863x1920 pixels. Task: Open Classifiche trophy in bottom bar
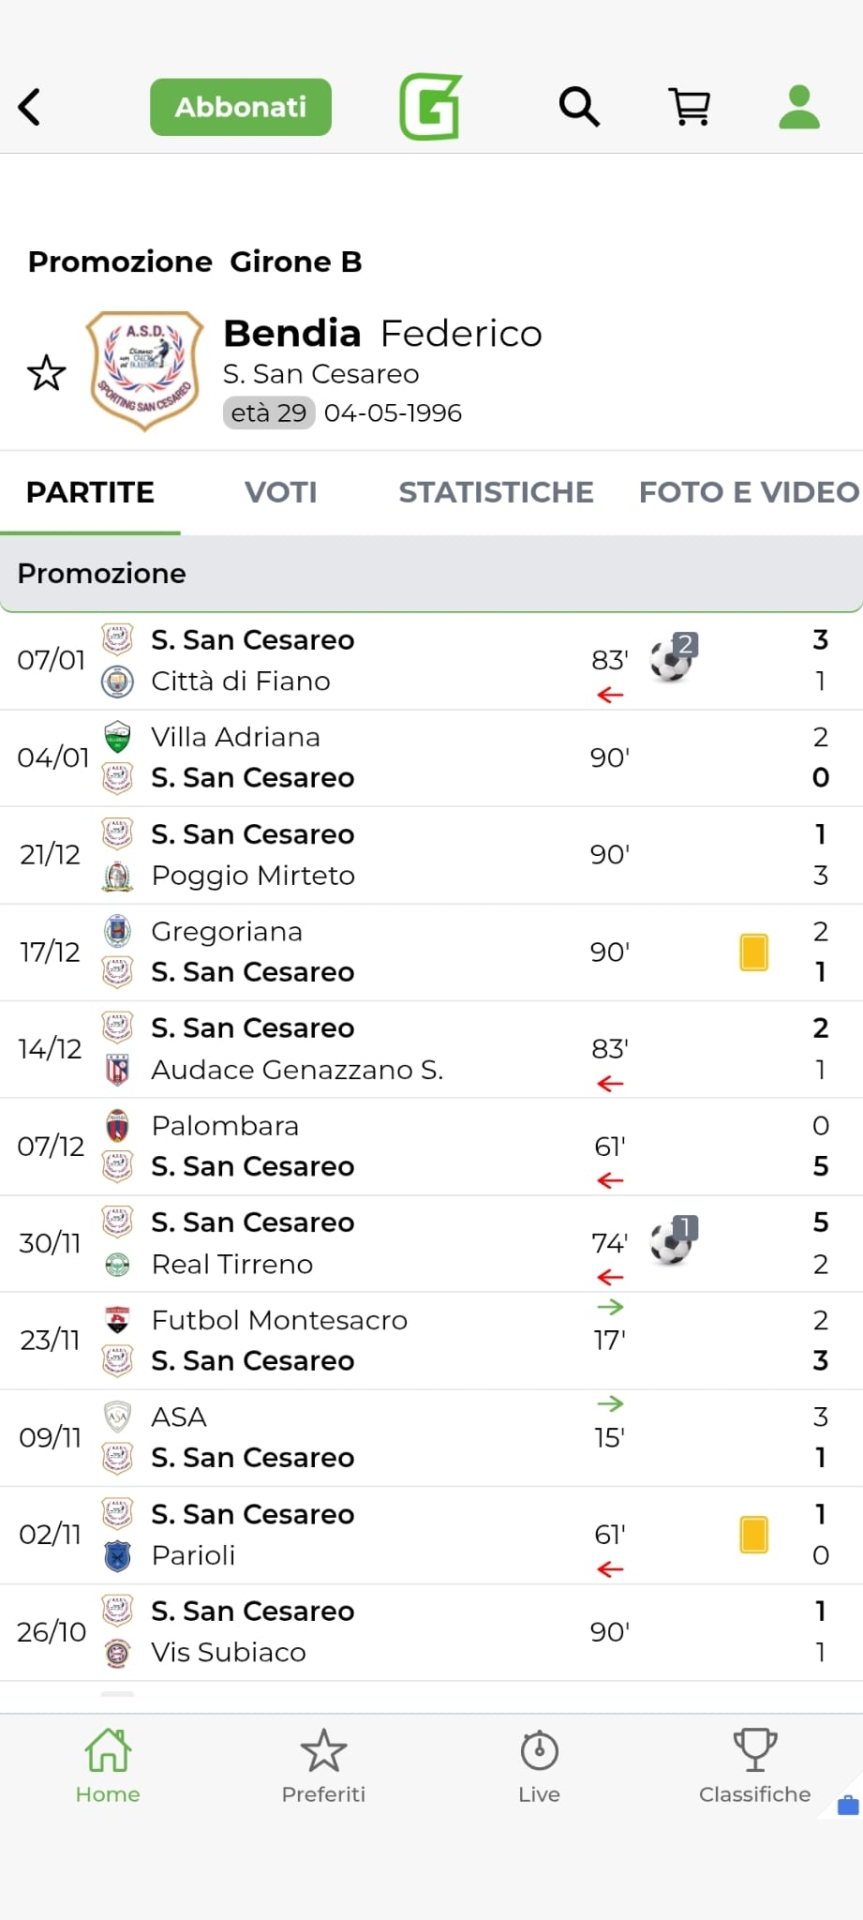[x=755, y=1766]
